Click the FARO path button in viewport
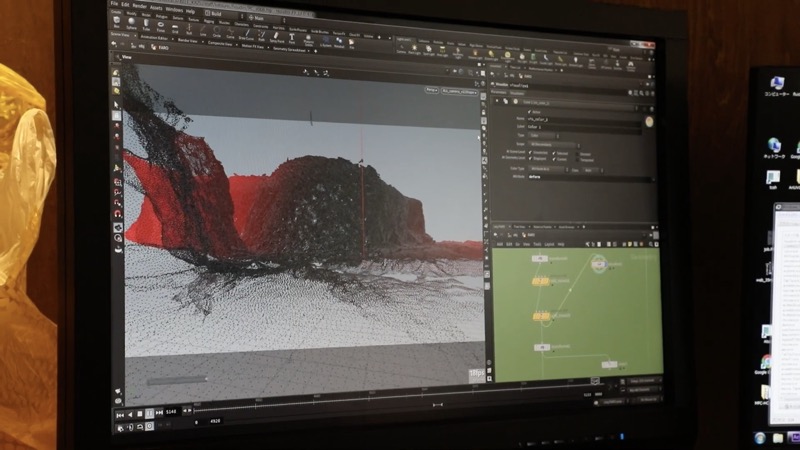Screen dimensions: 800x450 click(x=160, y=47)
